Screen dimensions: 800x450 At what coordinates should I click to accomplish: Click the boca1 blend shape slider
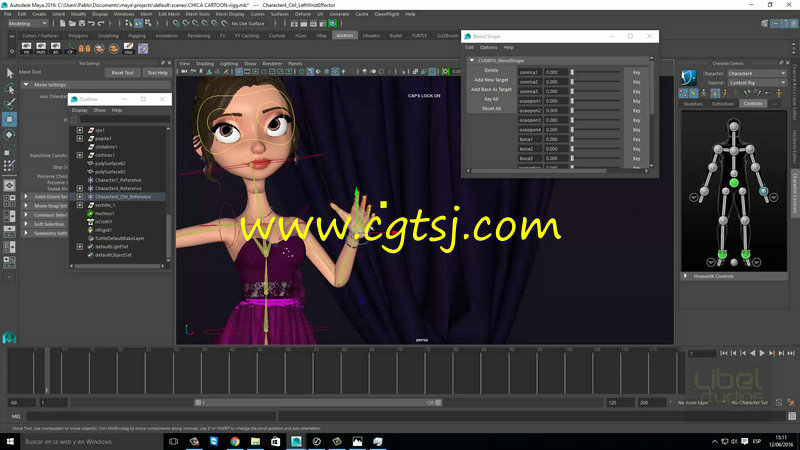(595, 139)
